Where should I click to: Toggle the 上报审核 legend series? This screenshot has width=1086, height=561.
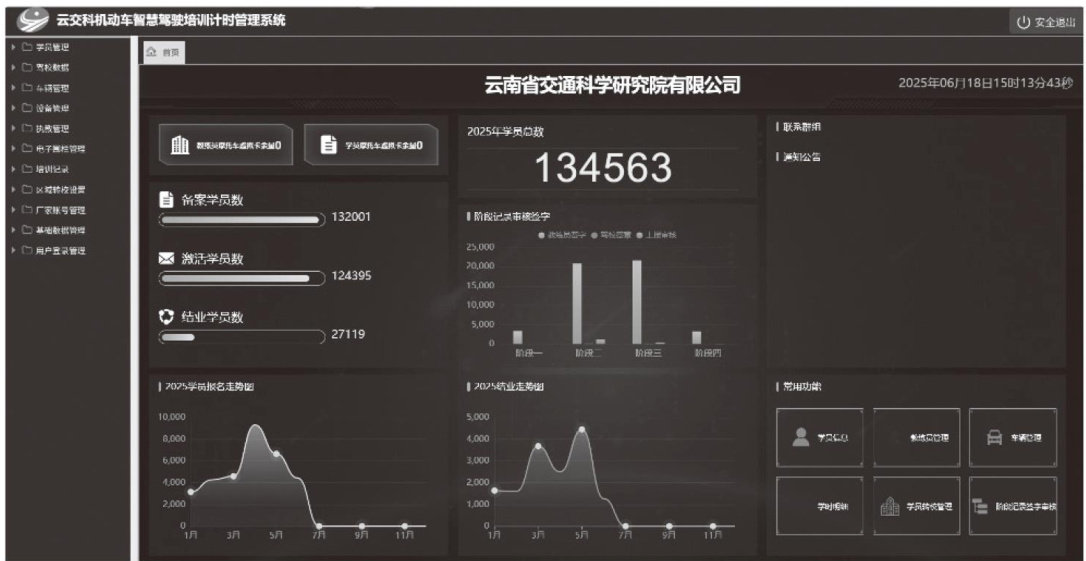[656, 234]
